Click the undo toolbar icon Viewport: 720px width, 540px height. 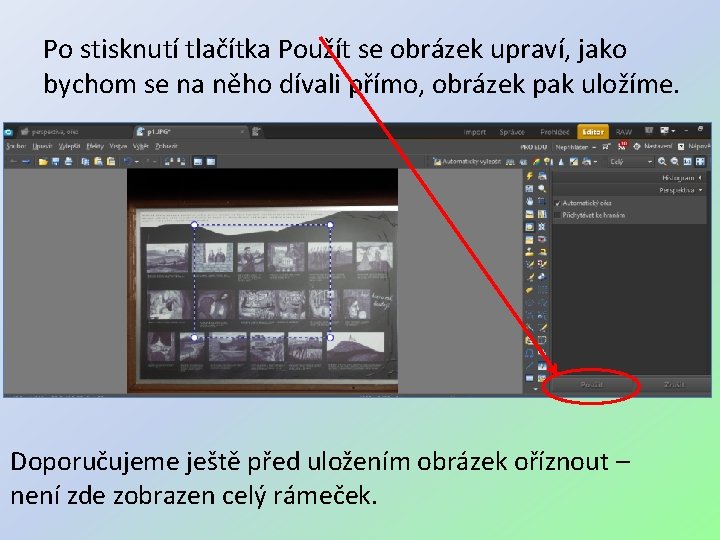click(x=128, y=162)
